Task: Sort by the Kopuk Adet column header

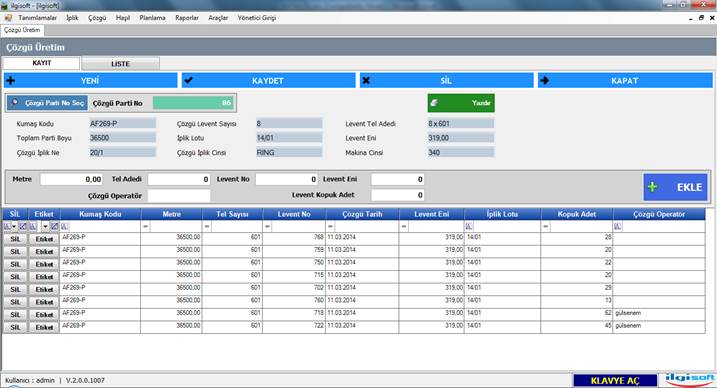Action: click(x=577, y=214)
